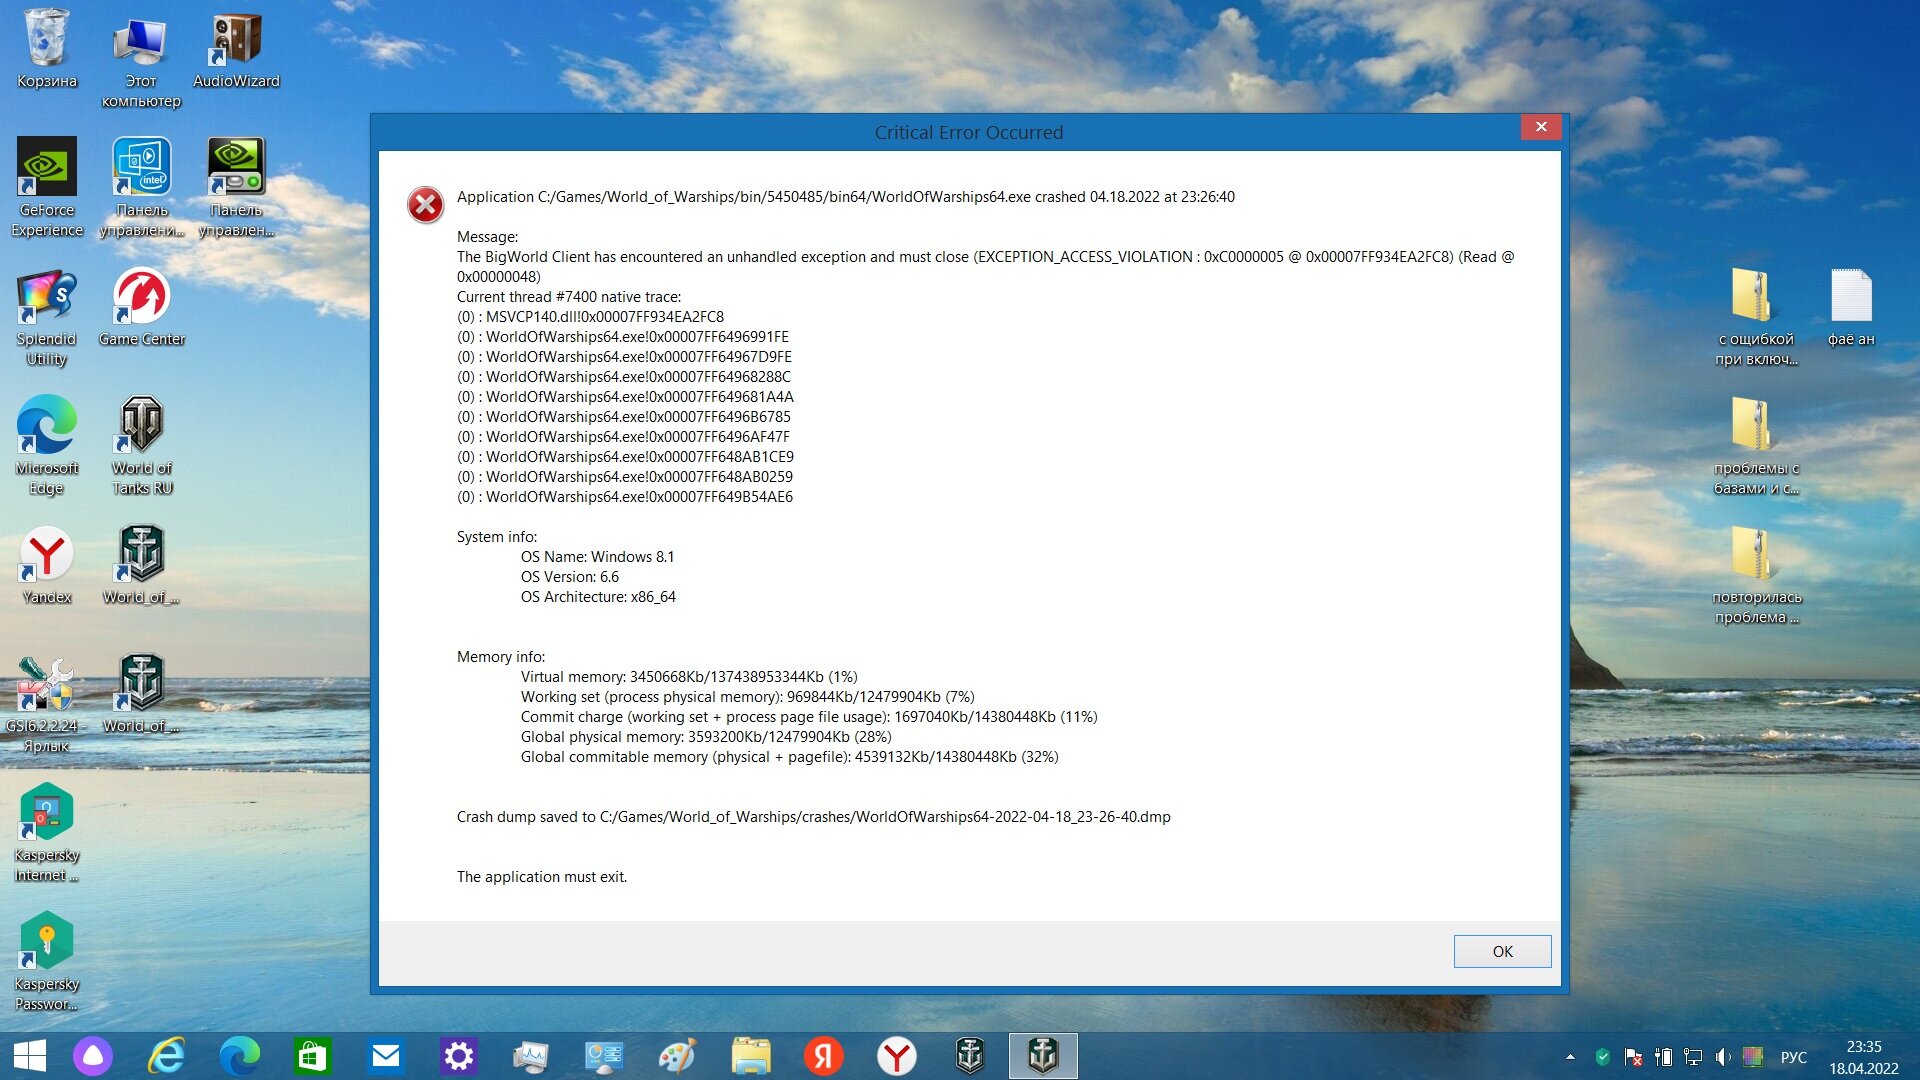Select the World_of_ shortcut beside Yandex
The image size is (1920, 1080).
click(x=141, y=565)
